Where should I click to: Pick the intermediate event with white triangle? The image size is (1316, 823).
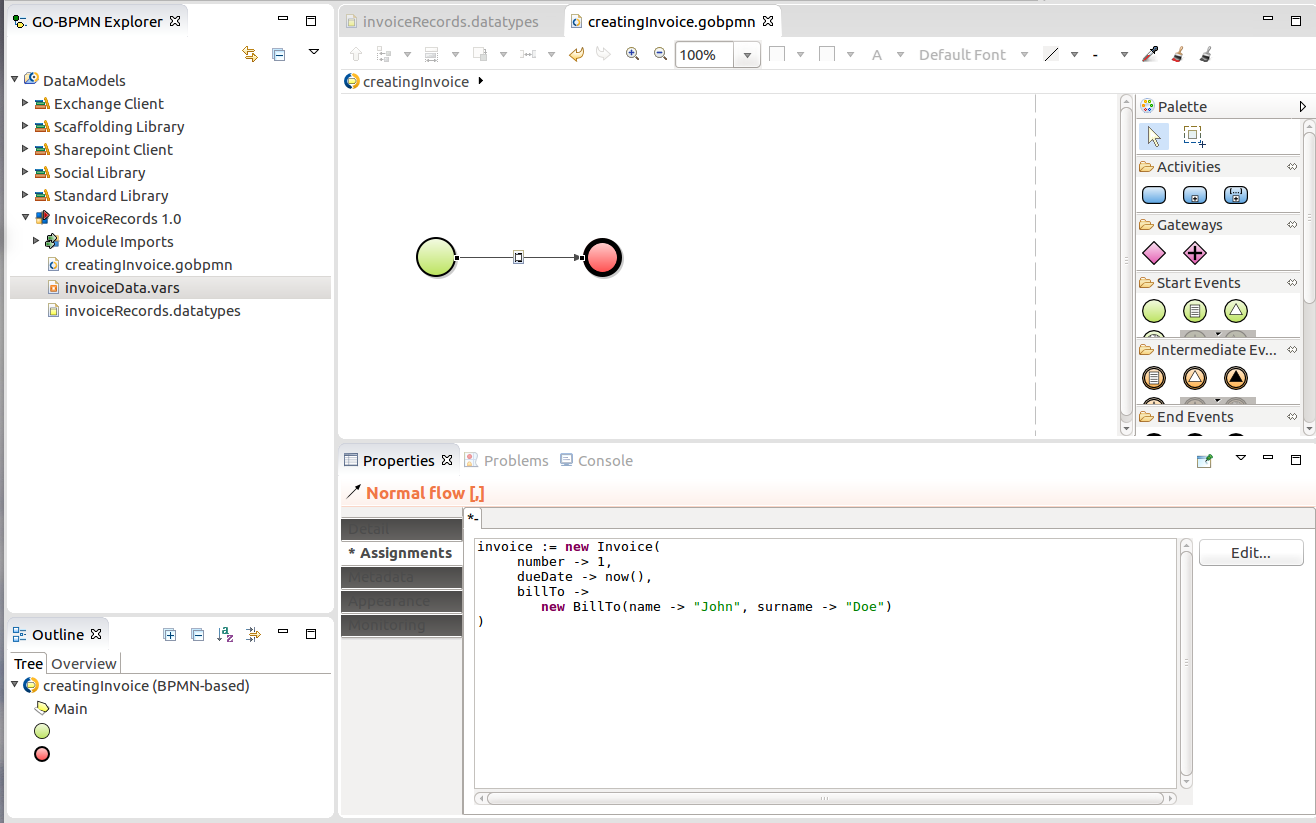[1195, 378]
